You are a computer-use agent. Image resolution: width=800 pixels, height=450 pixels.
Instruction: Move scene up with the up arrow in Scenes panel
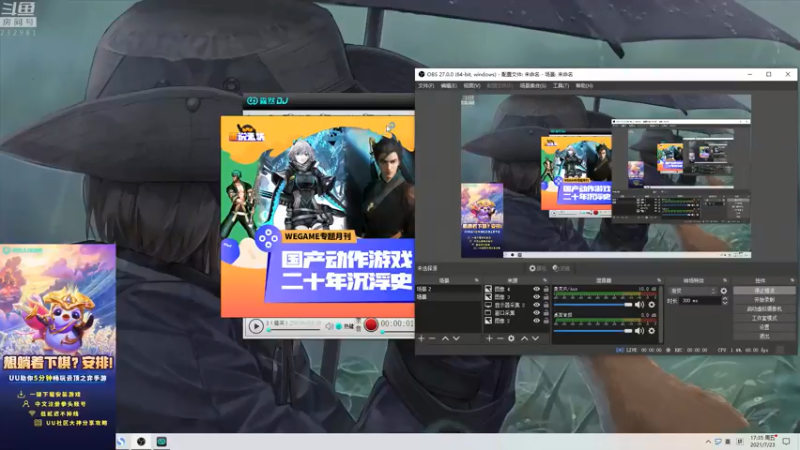point(445,338)
